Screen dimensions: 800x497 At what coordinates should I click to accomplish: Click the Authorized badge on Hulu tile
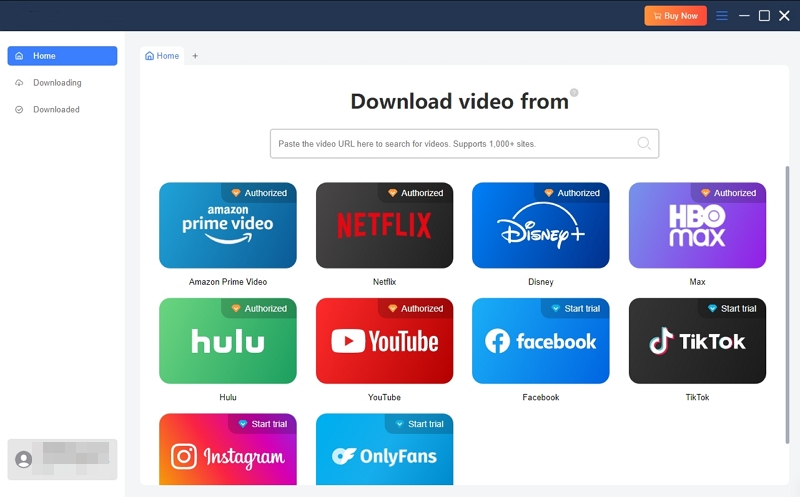point(259,308)
